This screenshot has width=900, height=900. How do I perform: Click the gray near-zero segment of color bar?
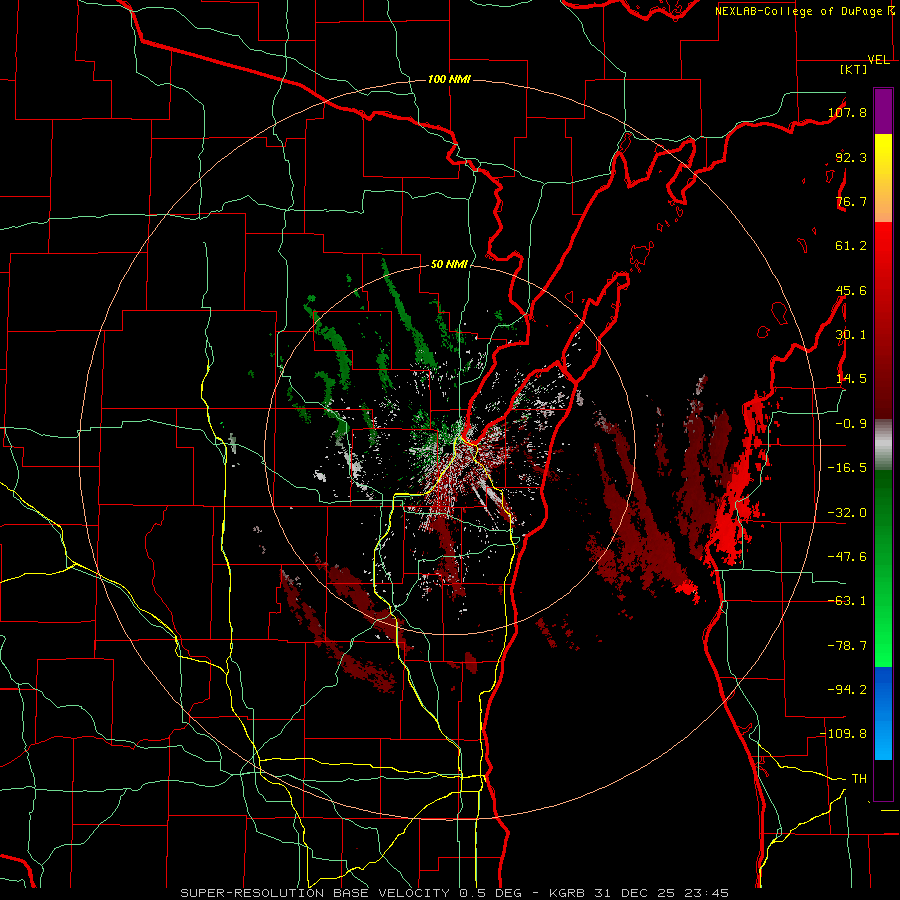(883, 444)
